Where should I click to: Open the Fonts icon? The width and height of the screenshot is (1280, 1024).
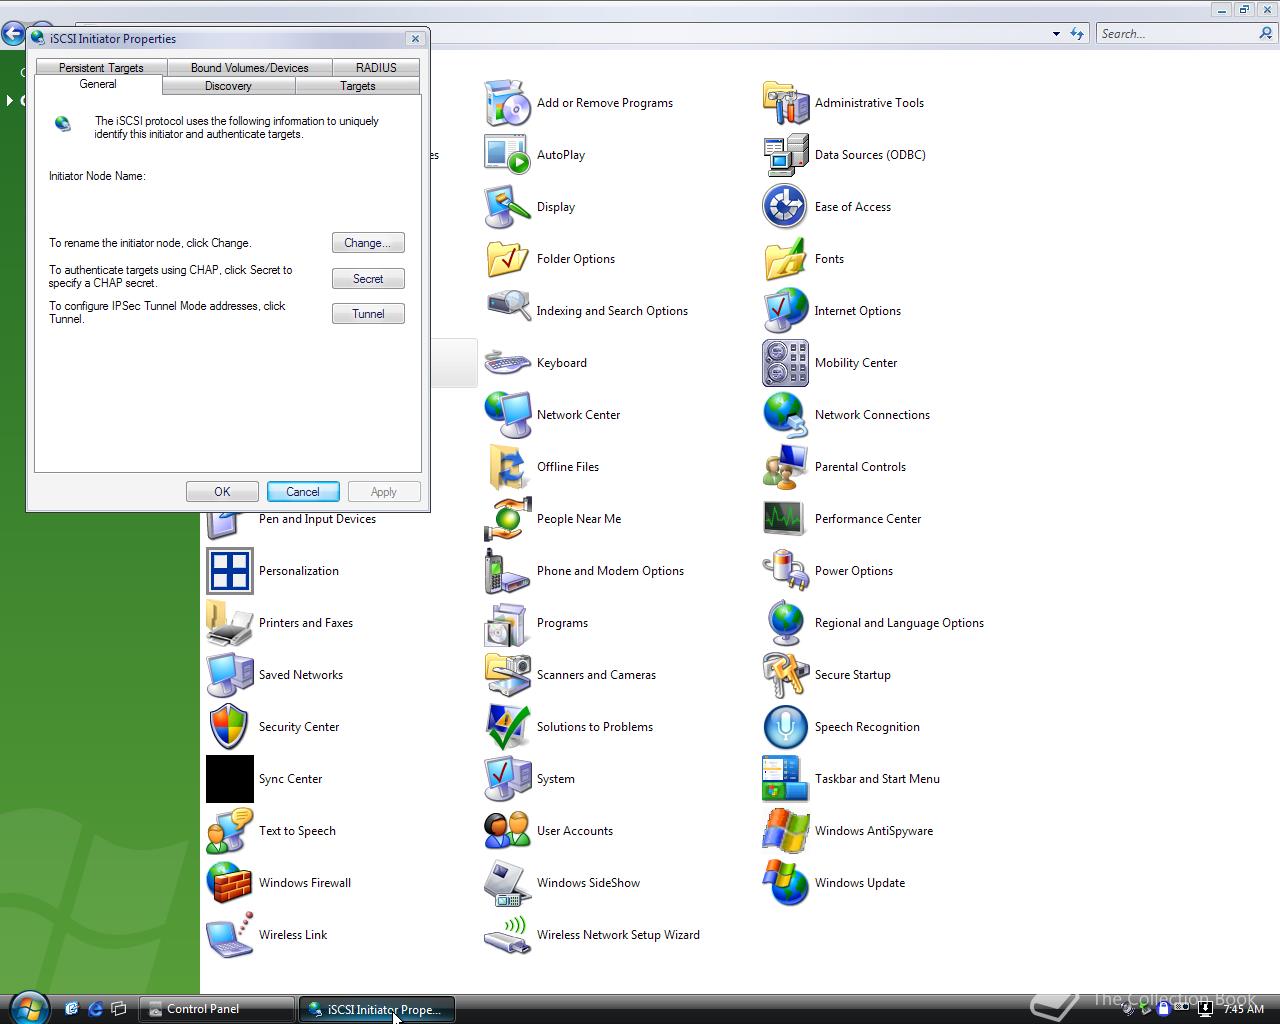786,259
